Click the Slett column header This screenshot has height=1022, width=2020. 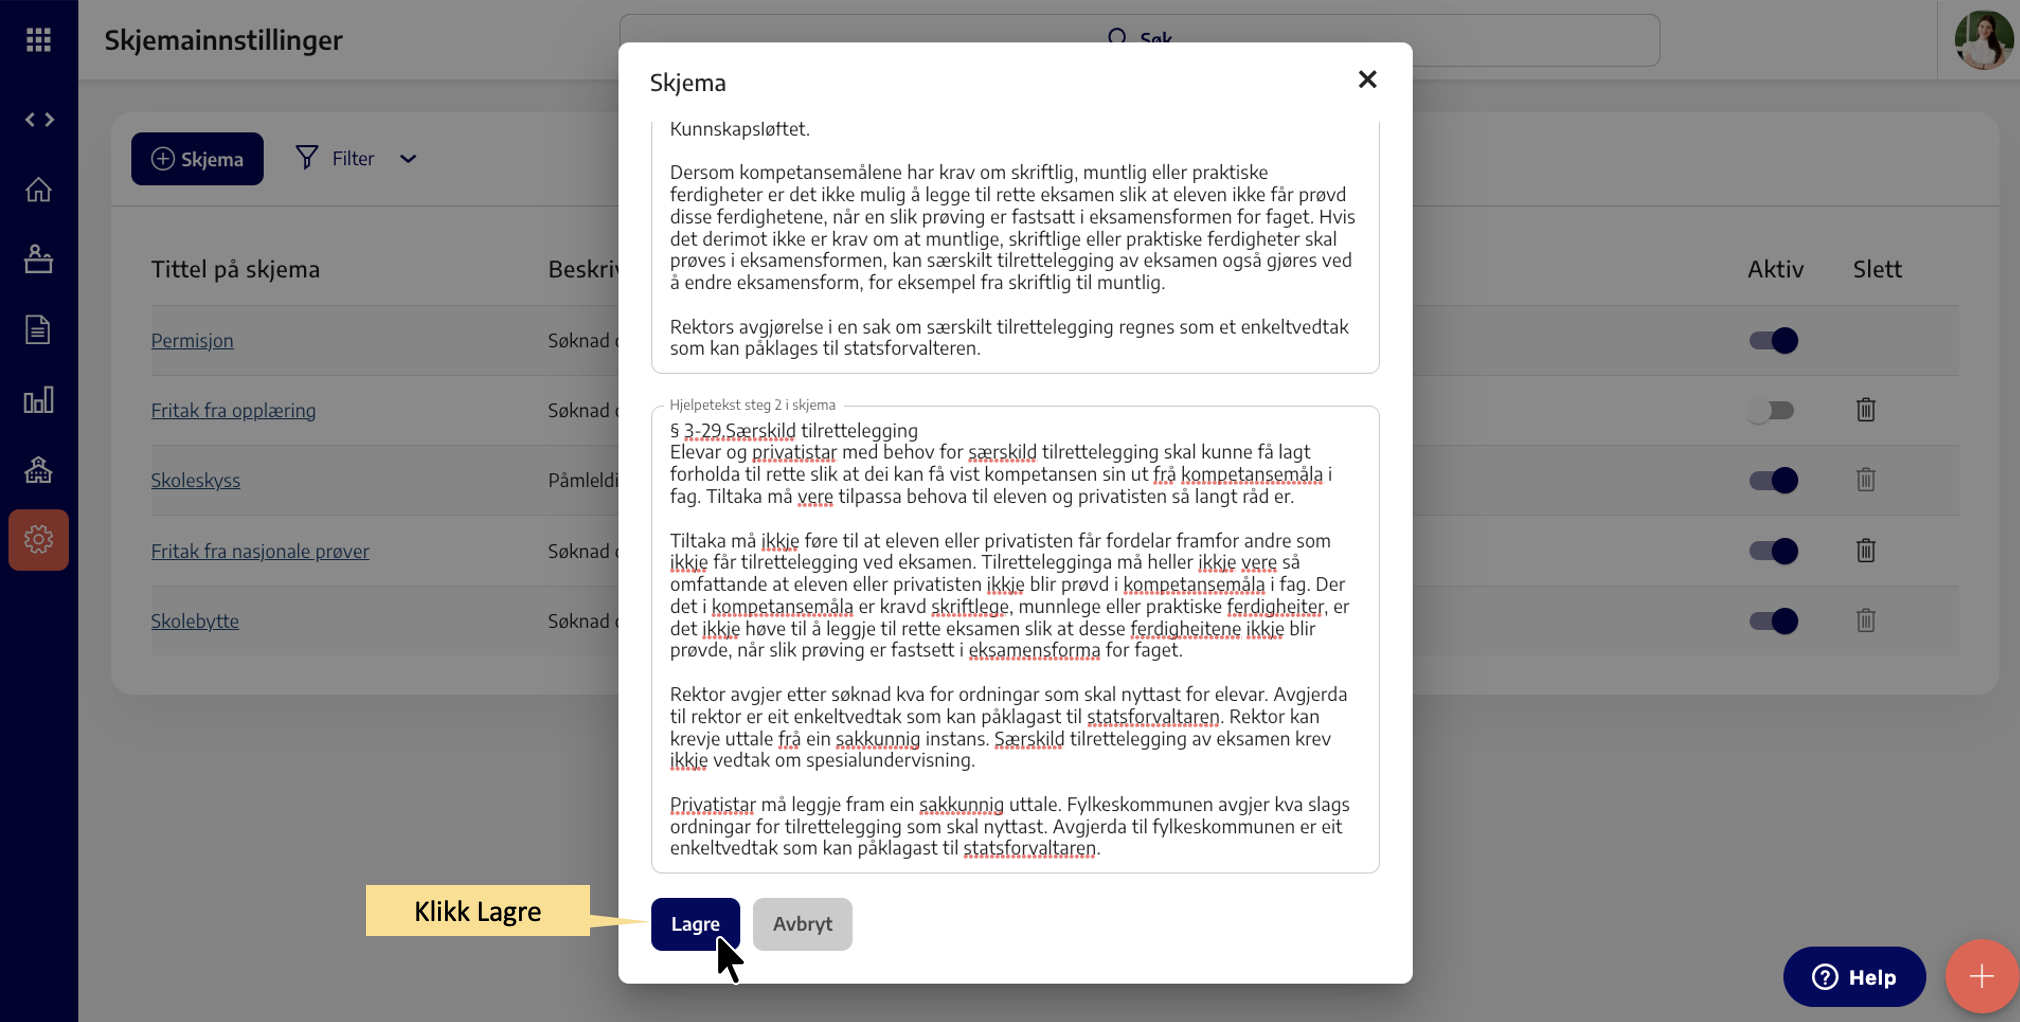(1877, 269)
